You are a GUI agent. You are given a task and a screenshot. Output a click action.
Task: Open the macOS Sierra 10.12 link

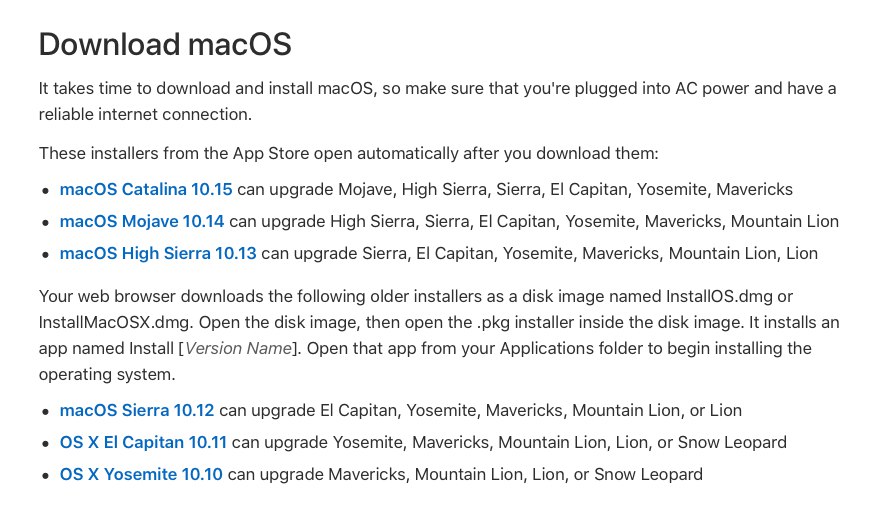pos(137,410)
